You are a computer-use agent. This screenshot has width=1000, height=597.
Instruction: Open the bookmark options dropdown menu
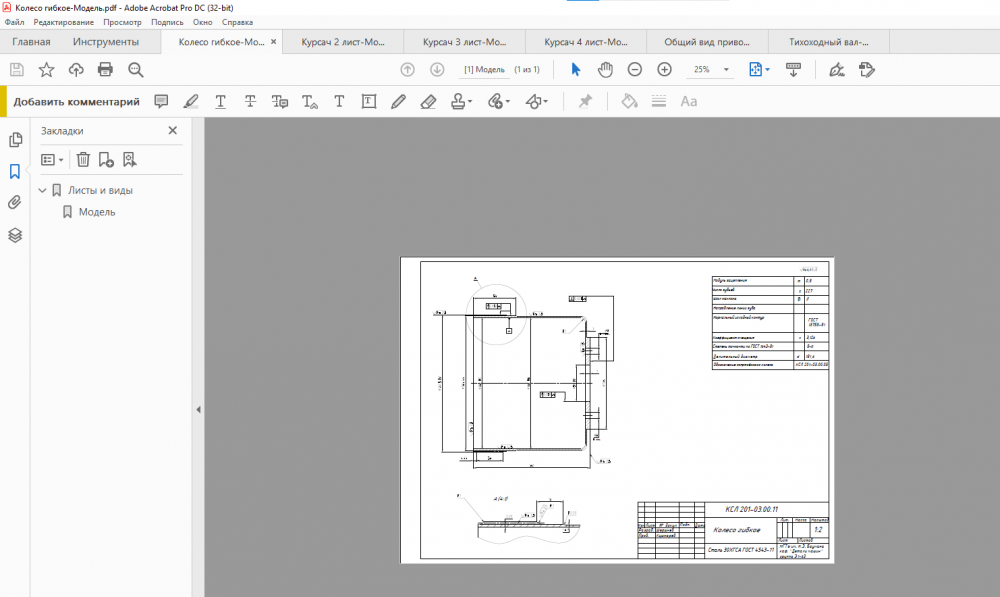coord(52,159)
